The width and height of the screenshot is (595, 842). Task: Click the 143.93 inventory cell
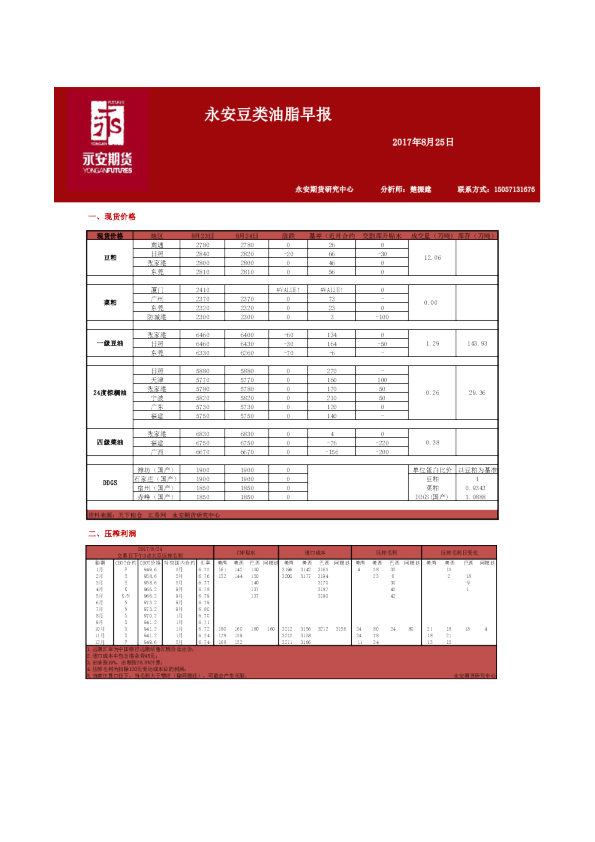[477, 343]
